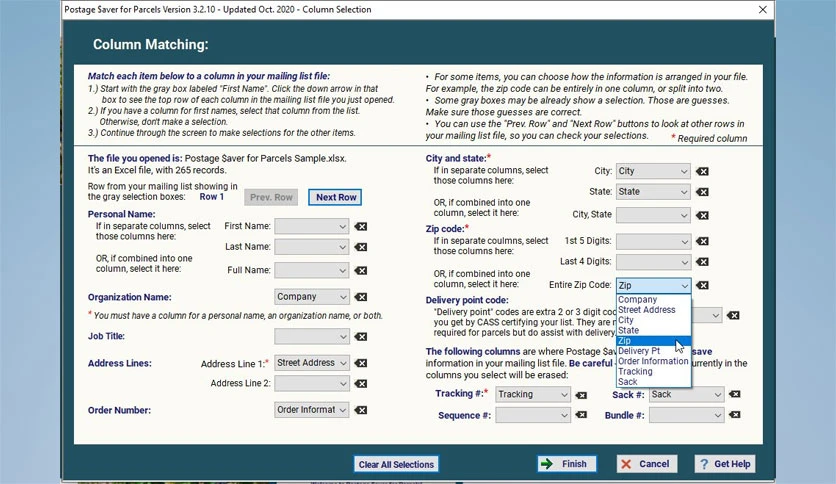Screen dimensions: 836x484
Task: Clear the First Name selection
Action: click(361, 227)
